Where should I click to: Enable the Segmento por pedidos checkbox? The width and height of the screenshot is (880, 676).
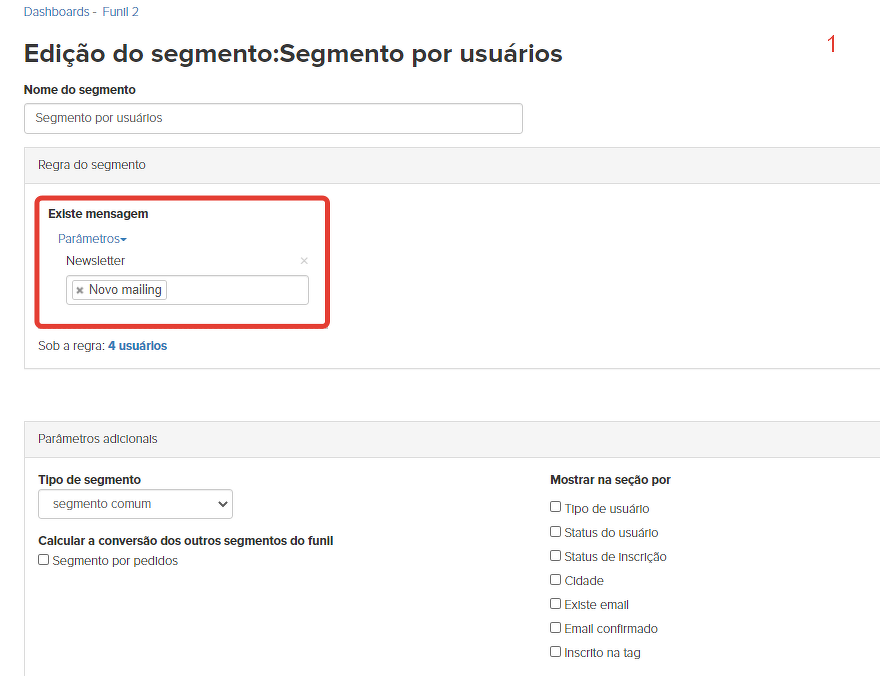coord(44,560)
